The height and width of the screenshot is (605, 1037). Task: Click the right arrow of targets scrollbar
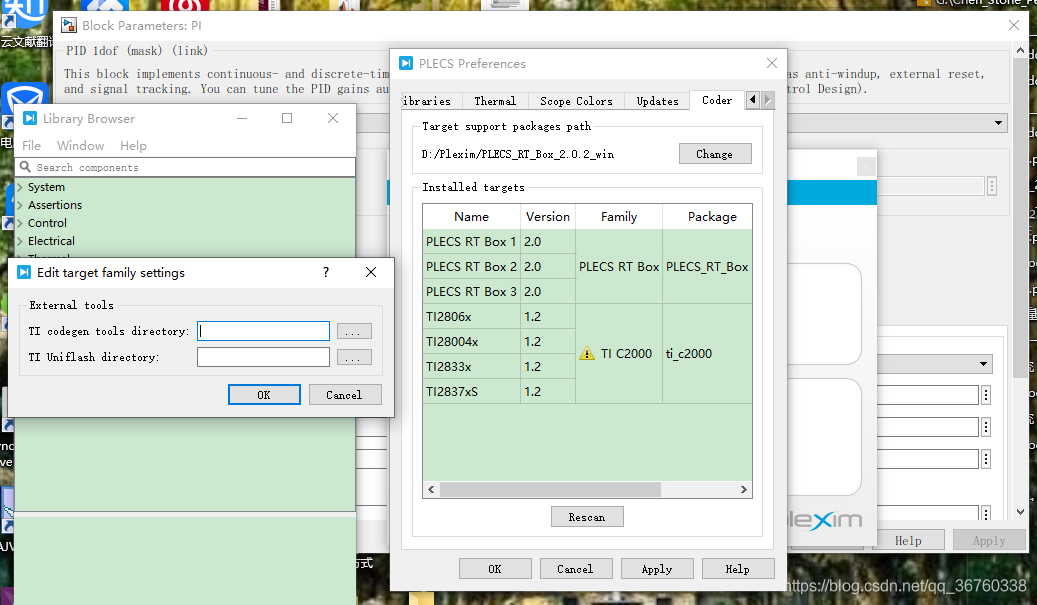click(743, 489)
